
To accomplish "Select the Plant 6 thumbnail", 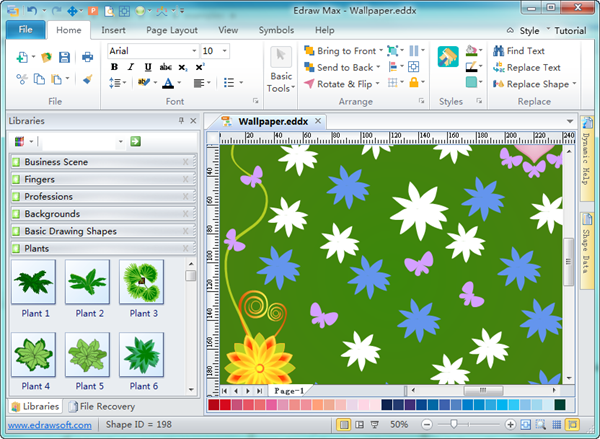I will click(142, 355).
